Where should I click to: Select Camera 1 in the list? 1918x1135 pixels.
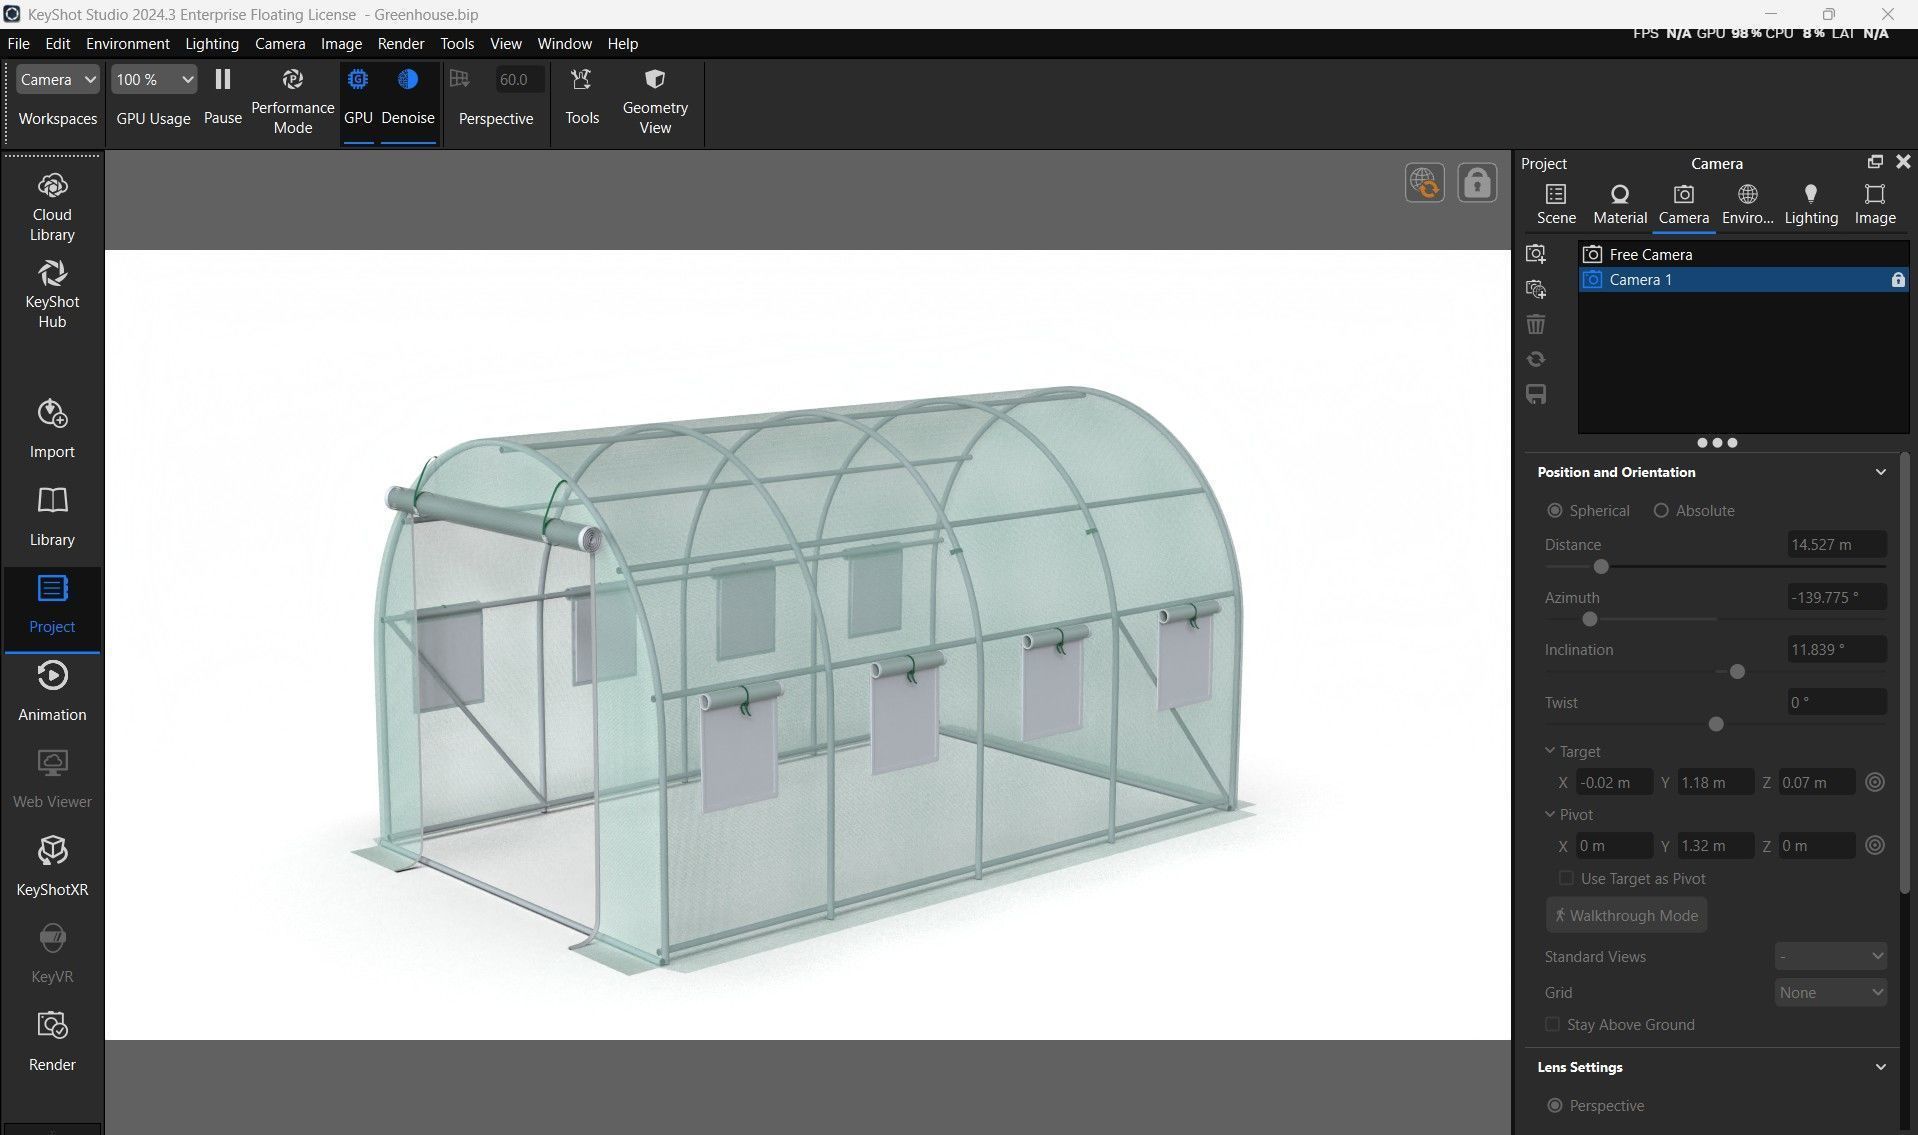(x=1743, y=280)
